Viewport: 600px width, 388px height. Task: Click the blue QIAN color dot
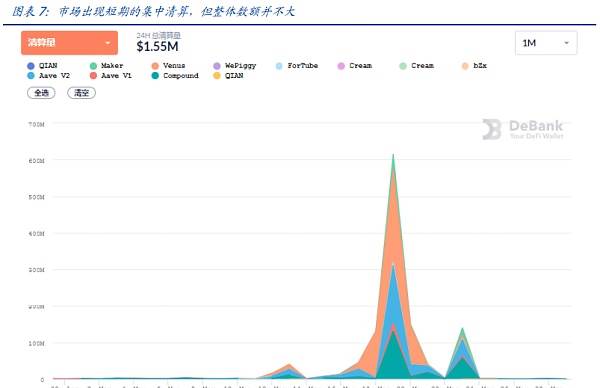point(31,66)
